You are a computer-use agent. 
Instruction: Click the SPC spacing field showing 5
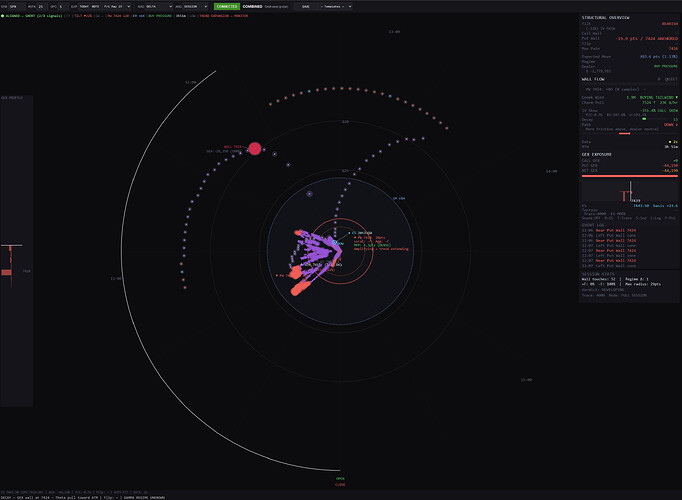click(x=63, y=7)
